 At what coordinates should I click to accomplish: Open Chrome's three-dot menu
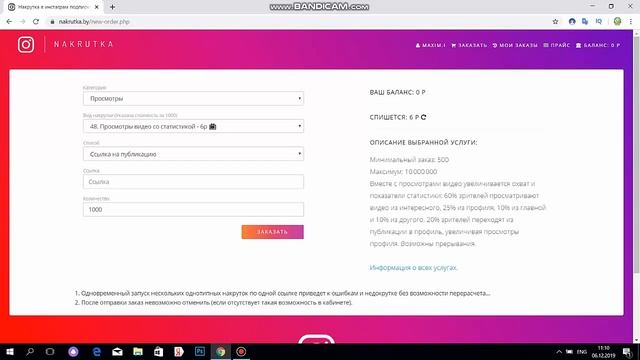point(631,22)
